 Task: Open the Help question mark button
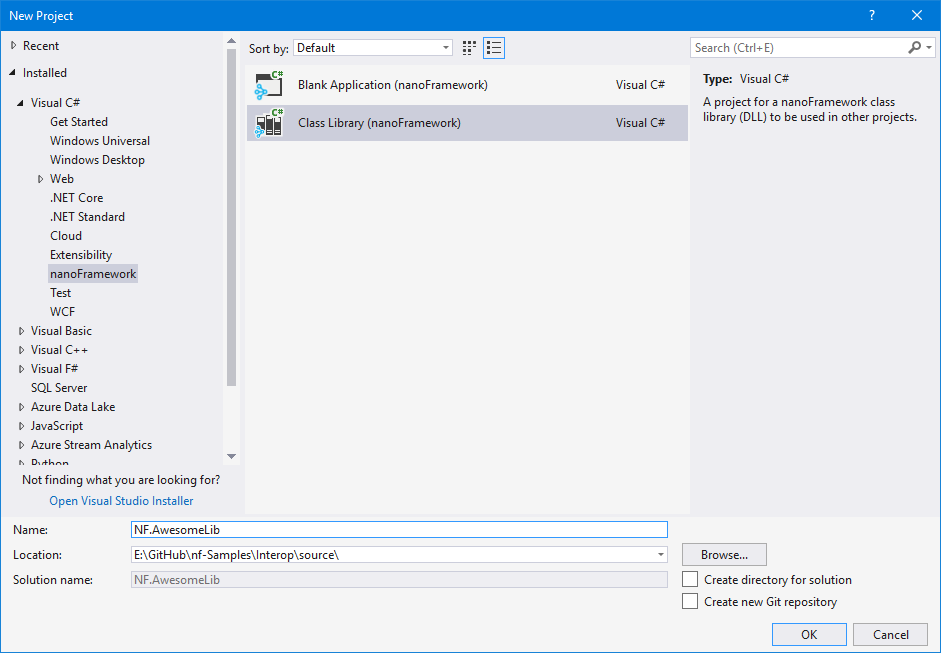coord(872,16)
